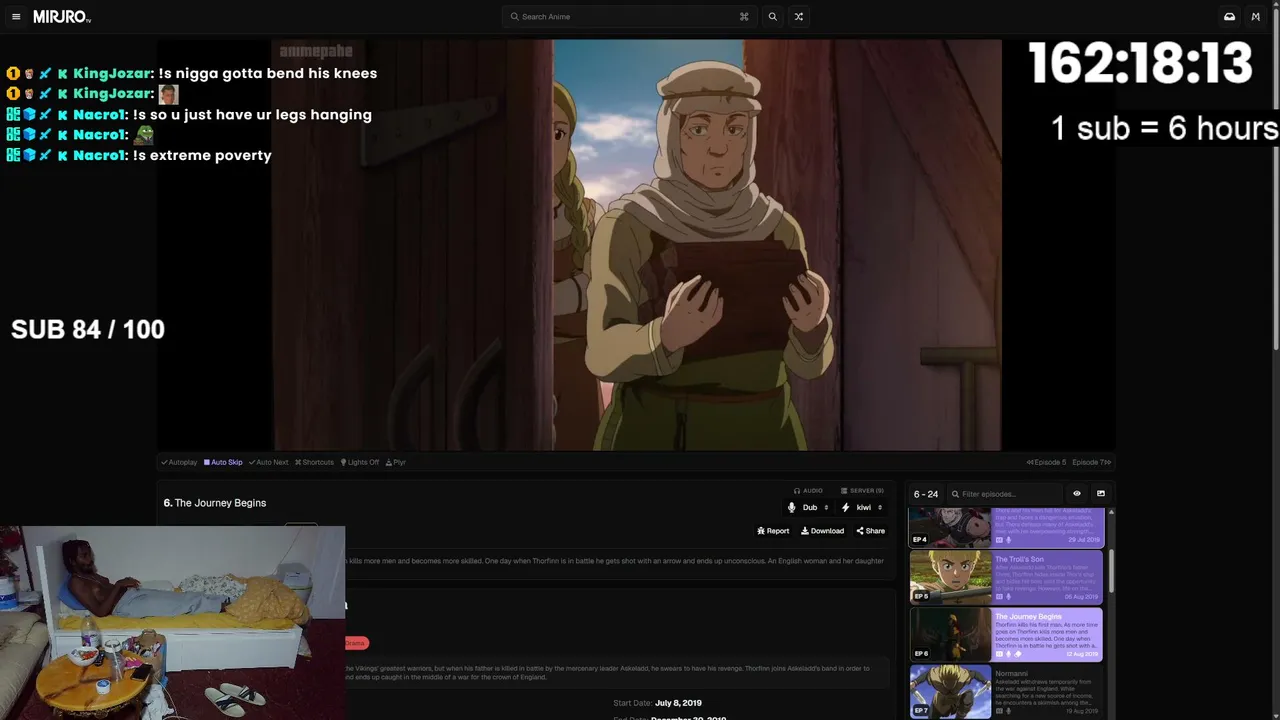Click the microphone icon on The Troll's Son card
Screen dimensions: 1280x720
point(1008,597)
